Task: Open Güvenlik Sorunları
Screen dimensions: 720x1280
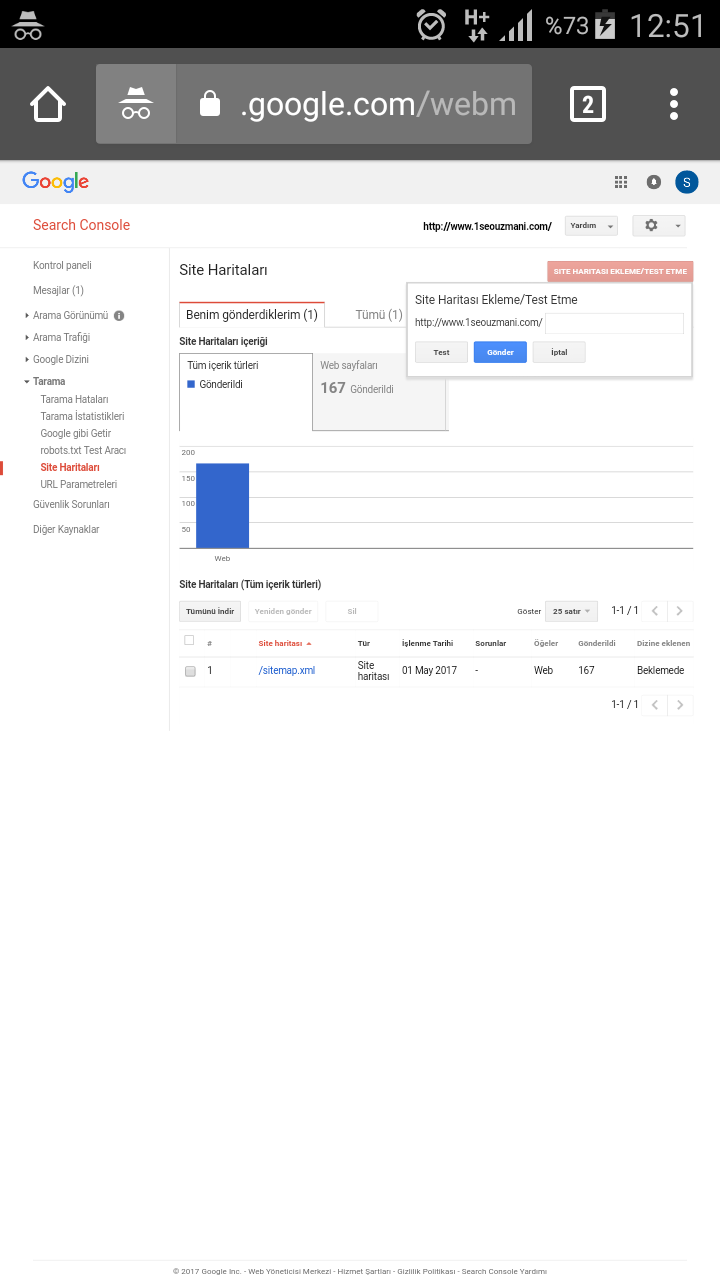Action: click(71, 505)
